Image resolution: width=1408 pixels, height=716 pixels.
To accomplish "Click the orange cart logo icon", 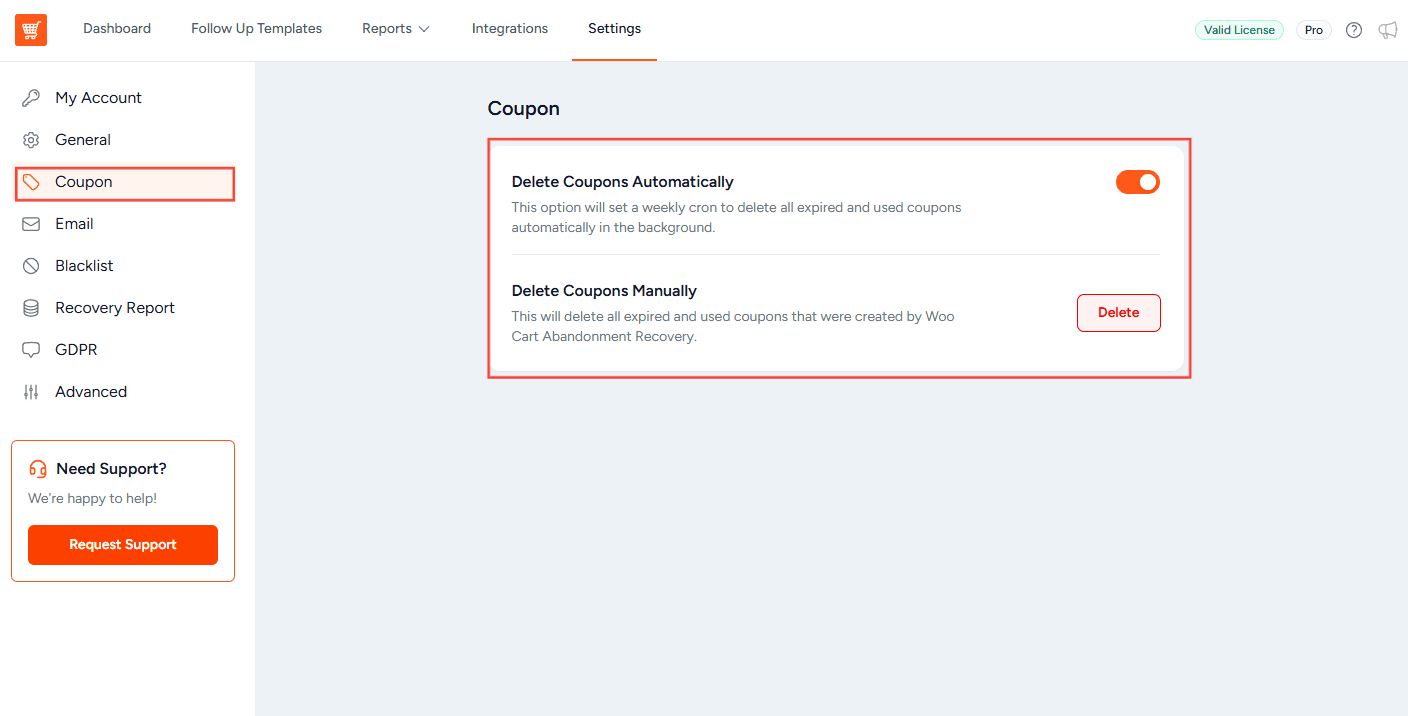I will tap(31, 30).
